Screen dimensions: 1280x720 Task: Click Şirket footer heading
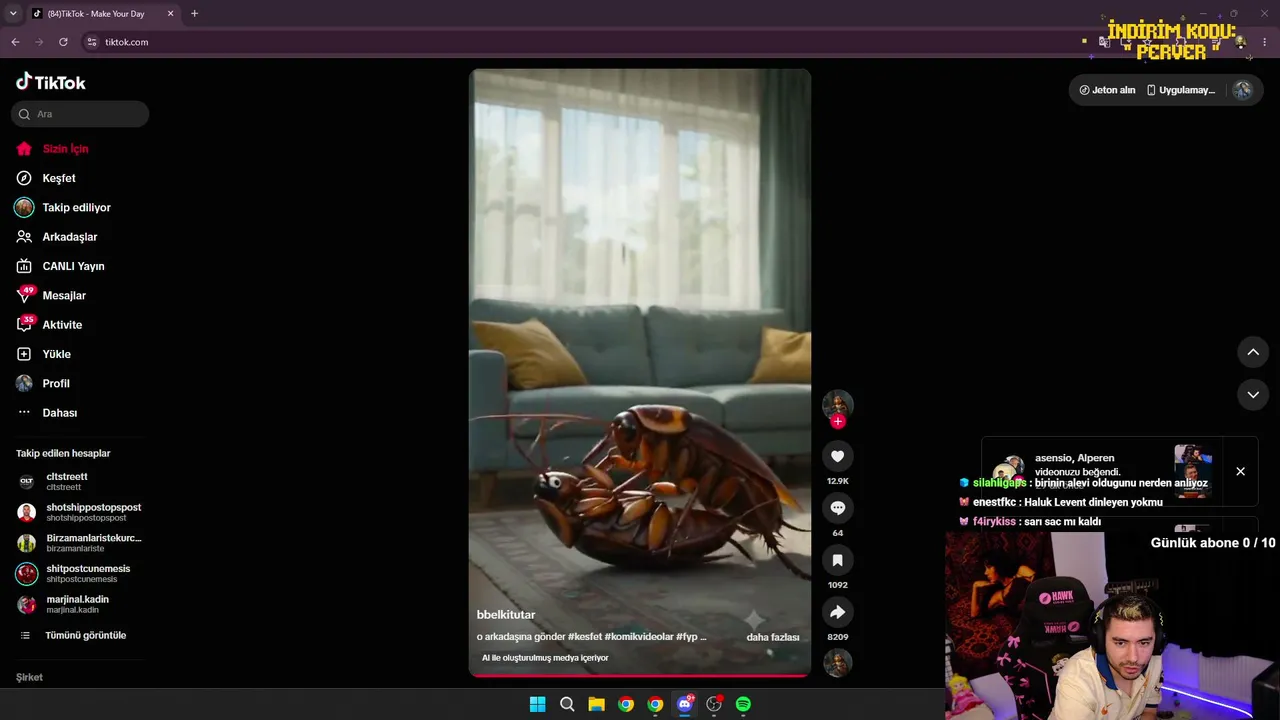[29, 677]
